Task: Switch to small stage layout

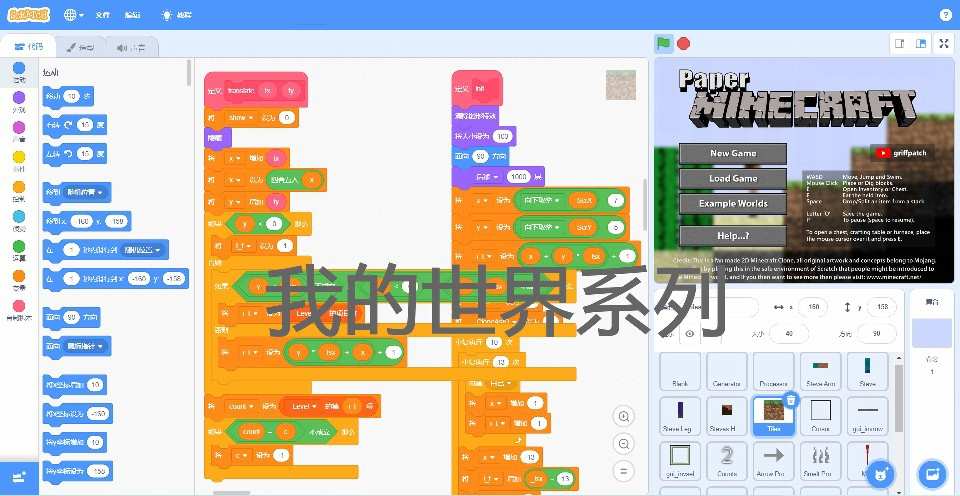Action: pos(899,43)
